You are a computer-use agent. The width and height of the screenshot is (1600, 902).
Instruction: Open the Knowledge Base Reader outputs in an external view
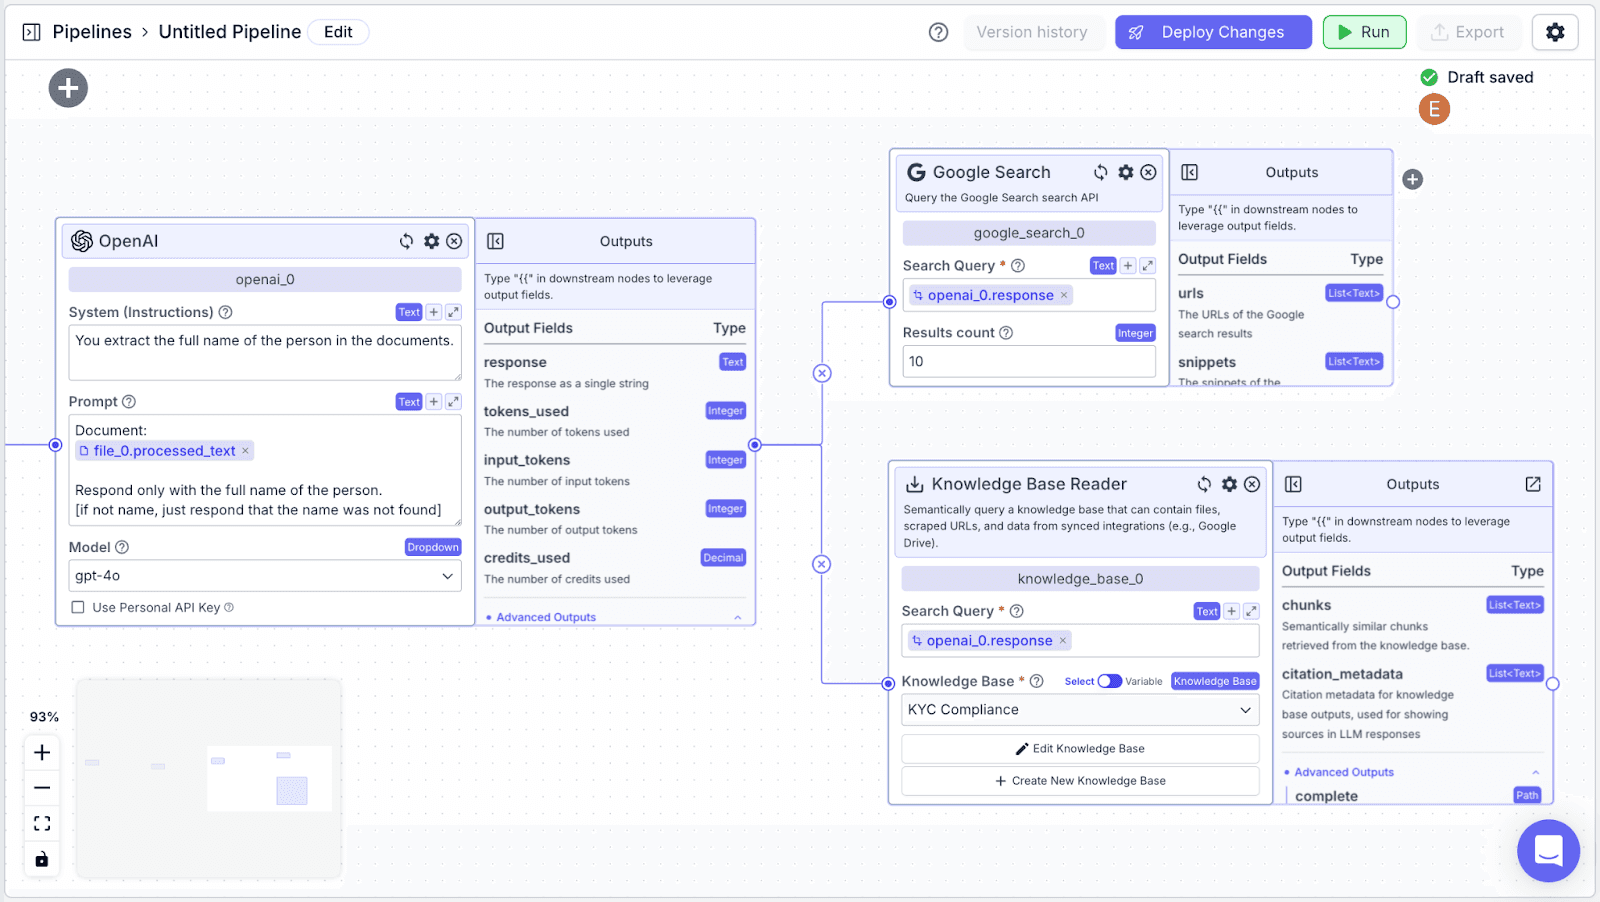(x=1533, y=484)
